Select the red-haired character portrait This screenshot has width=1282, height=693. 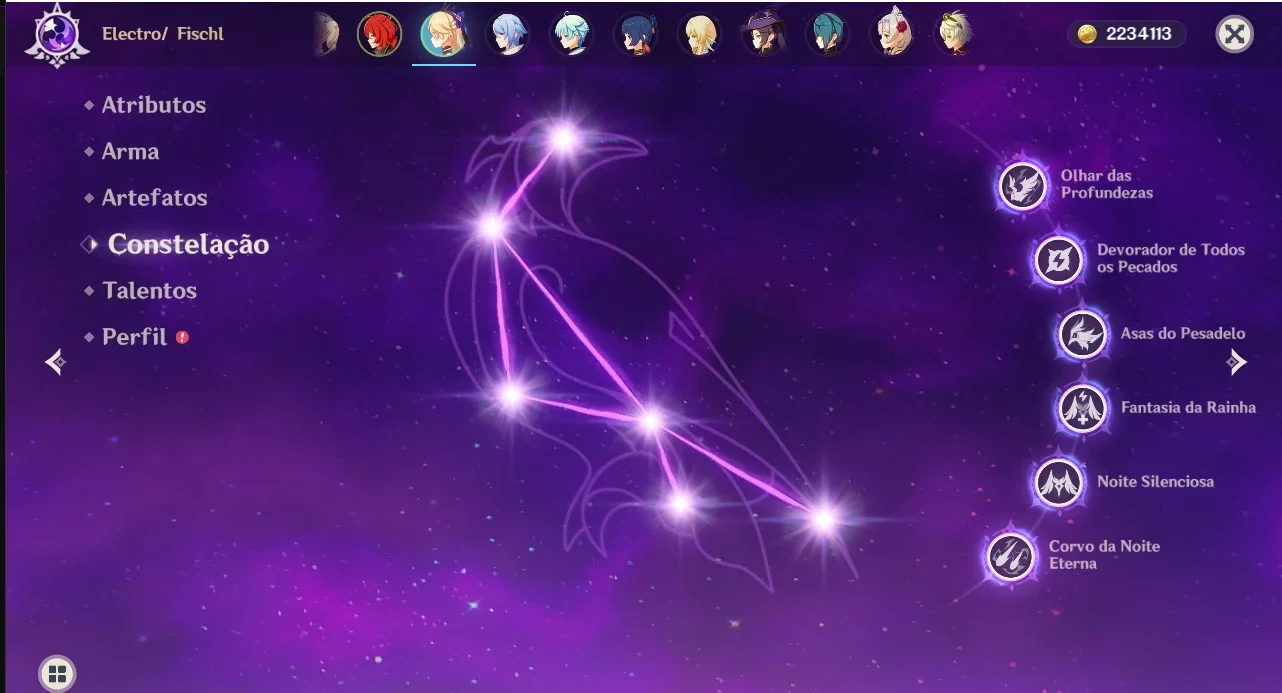(x=380, y=34)
